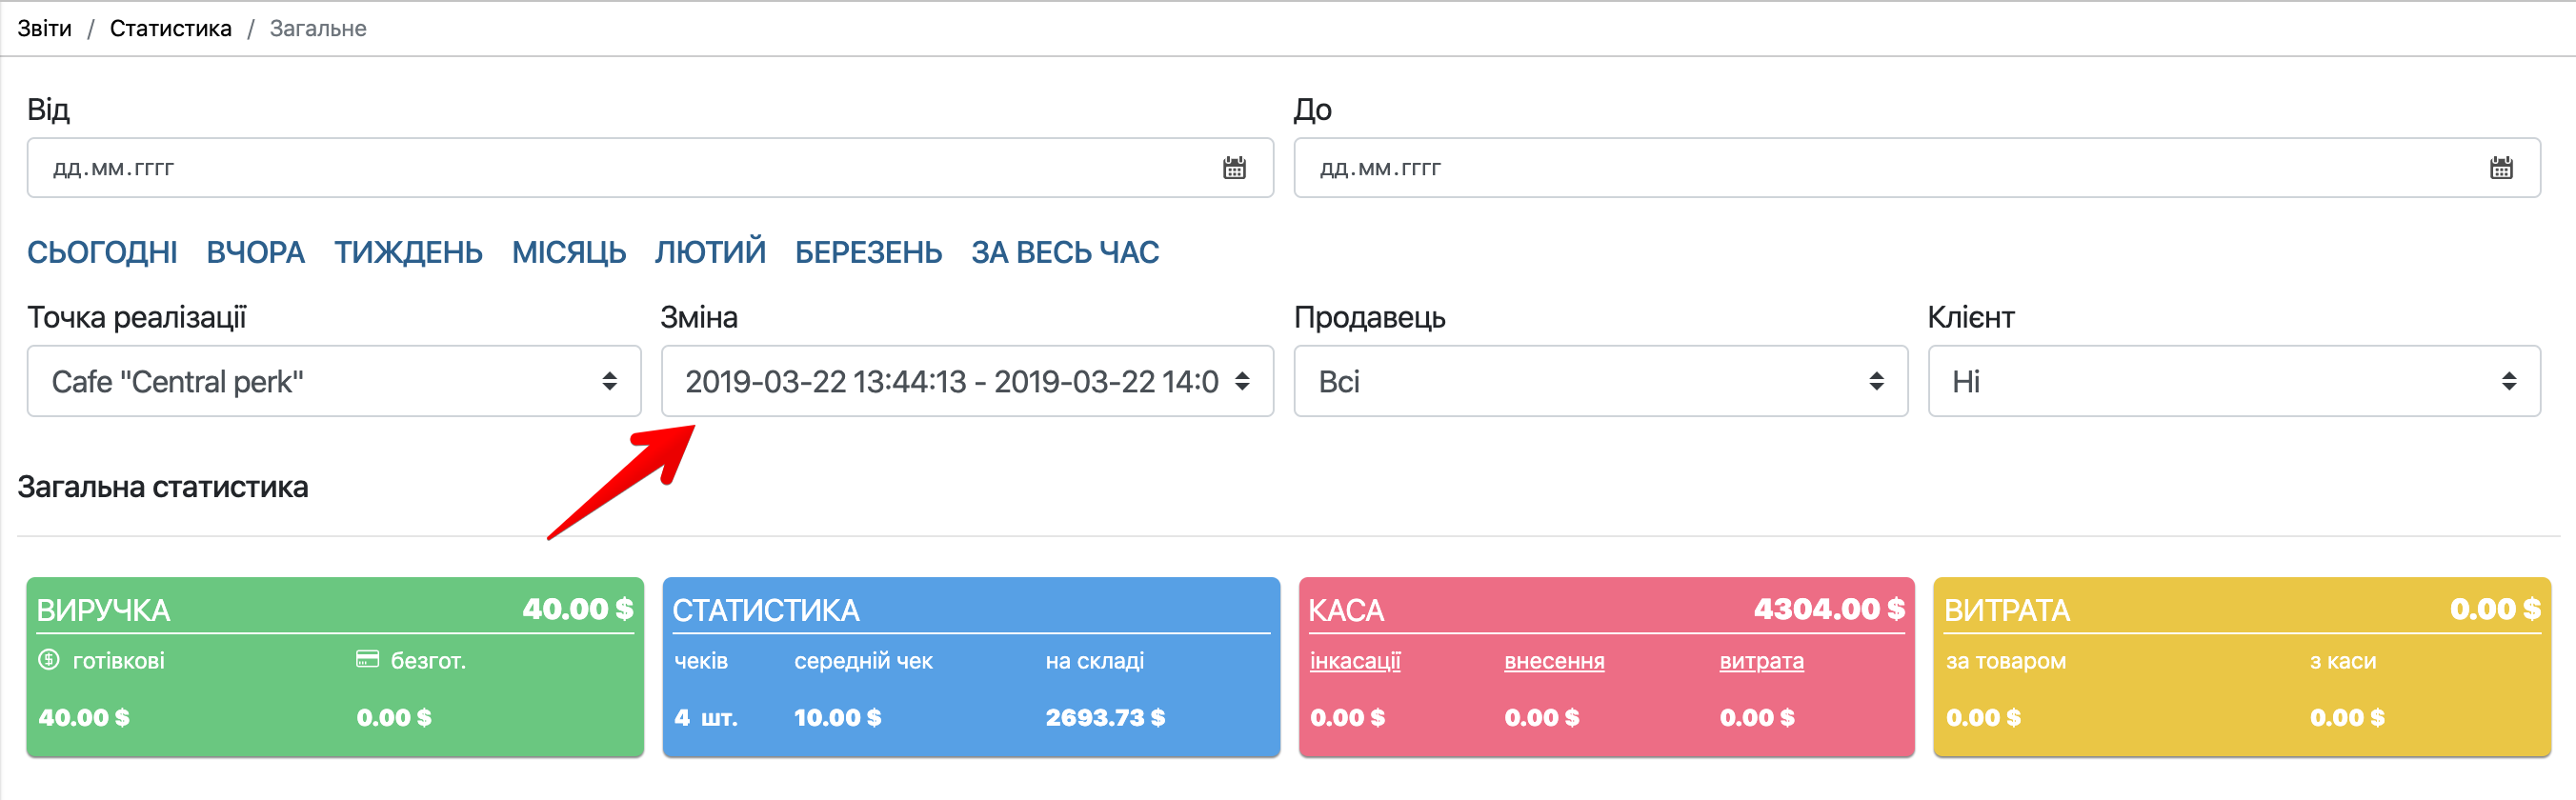This screenshot has height=800, width=2576.
Task: Open calendar picker in Від field
Action: pos(1234,168)
